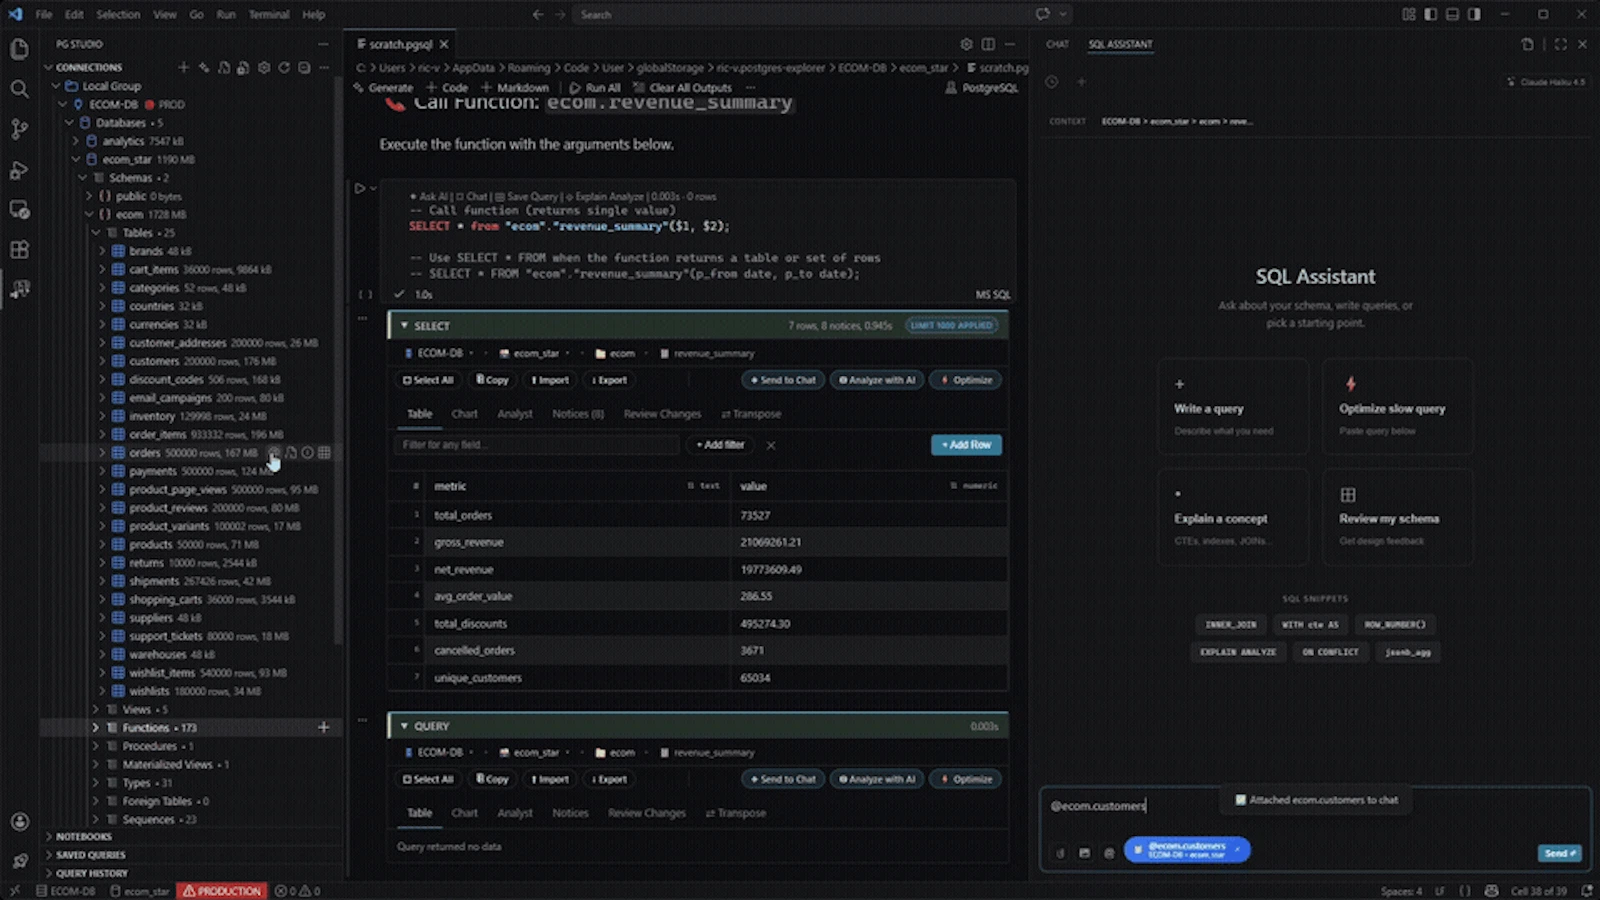Click the notebook settings gear icon
The image size is (1600, 900).
(x=966, y=44)
